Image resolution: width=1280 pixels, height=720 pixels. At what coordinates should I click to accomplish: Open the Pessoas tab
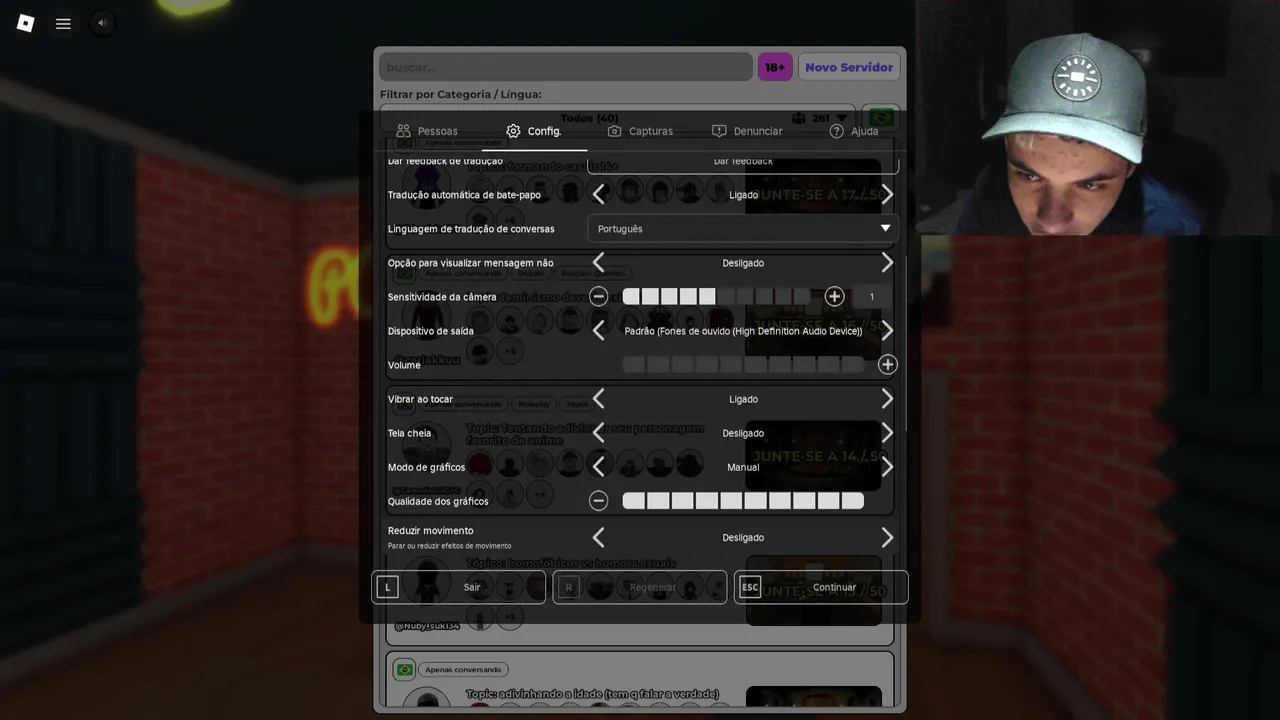coord(427,131)
